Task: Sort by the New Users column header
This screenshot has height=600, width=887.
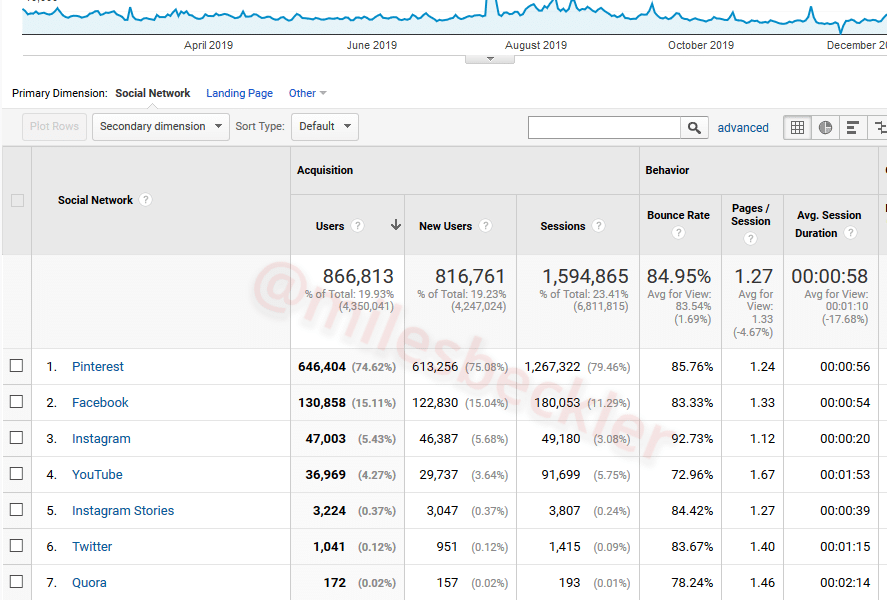Action: click(445, 226)
